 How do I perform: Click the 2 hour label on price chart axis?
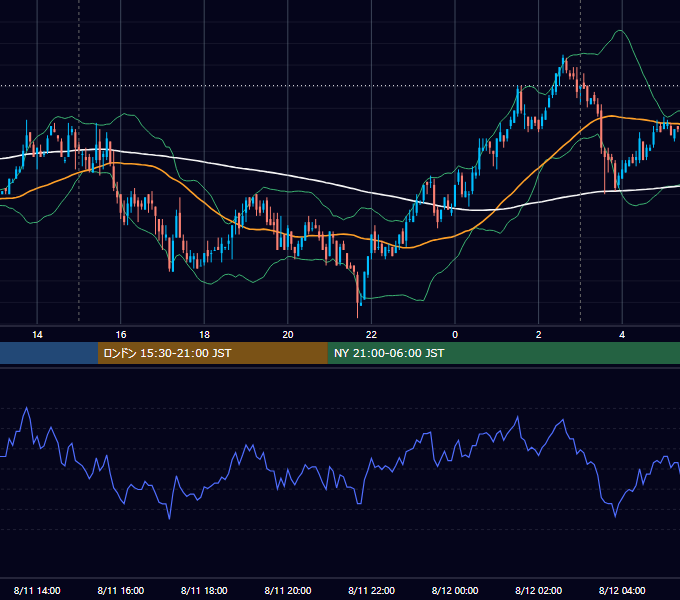tap(539, 335)
